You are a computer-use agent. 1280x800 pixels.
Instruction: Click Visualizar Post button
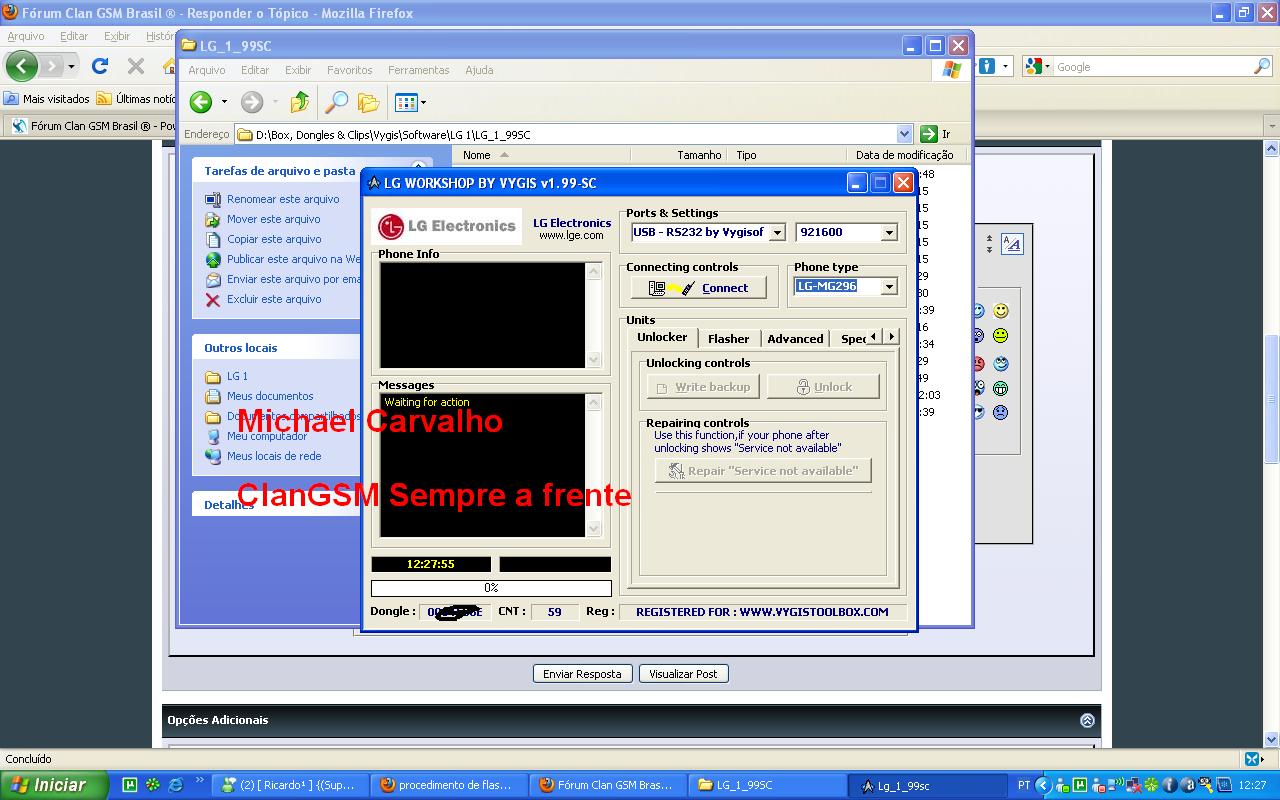point(683,674)
